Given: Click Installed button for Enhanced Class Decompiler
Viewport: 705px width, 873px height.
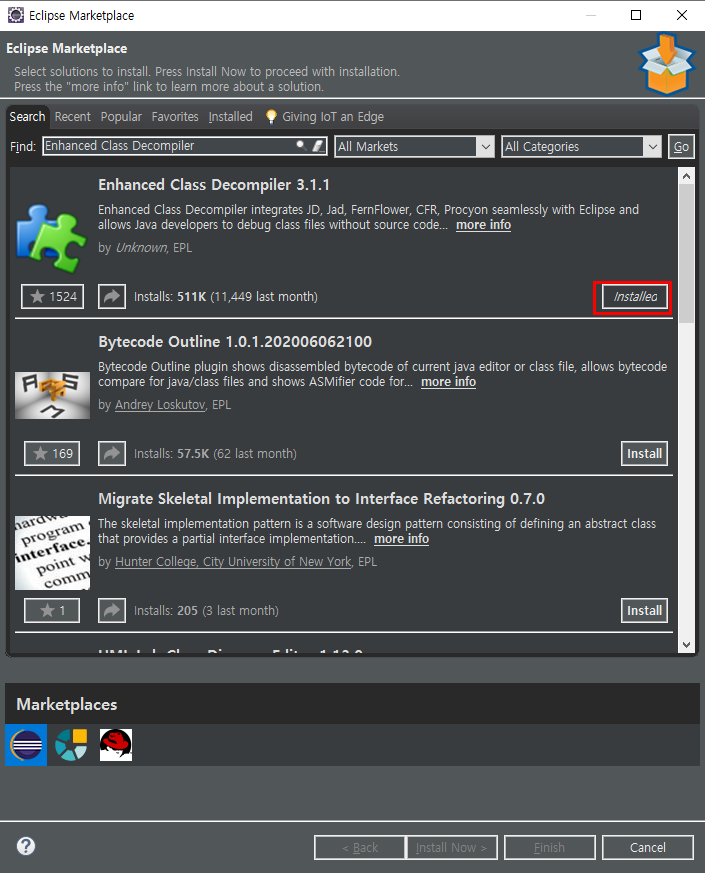Looking at the screenshot, I should 635,297.
